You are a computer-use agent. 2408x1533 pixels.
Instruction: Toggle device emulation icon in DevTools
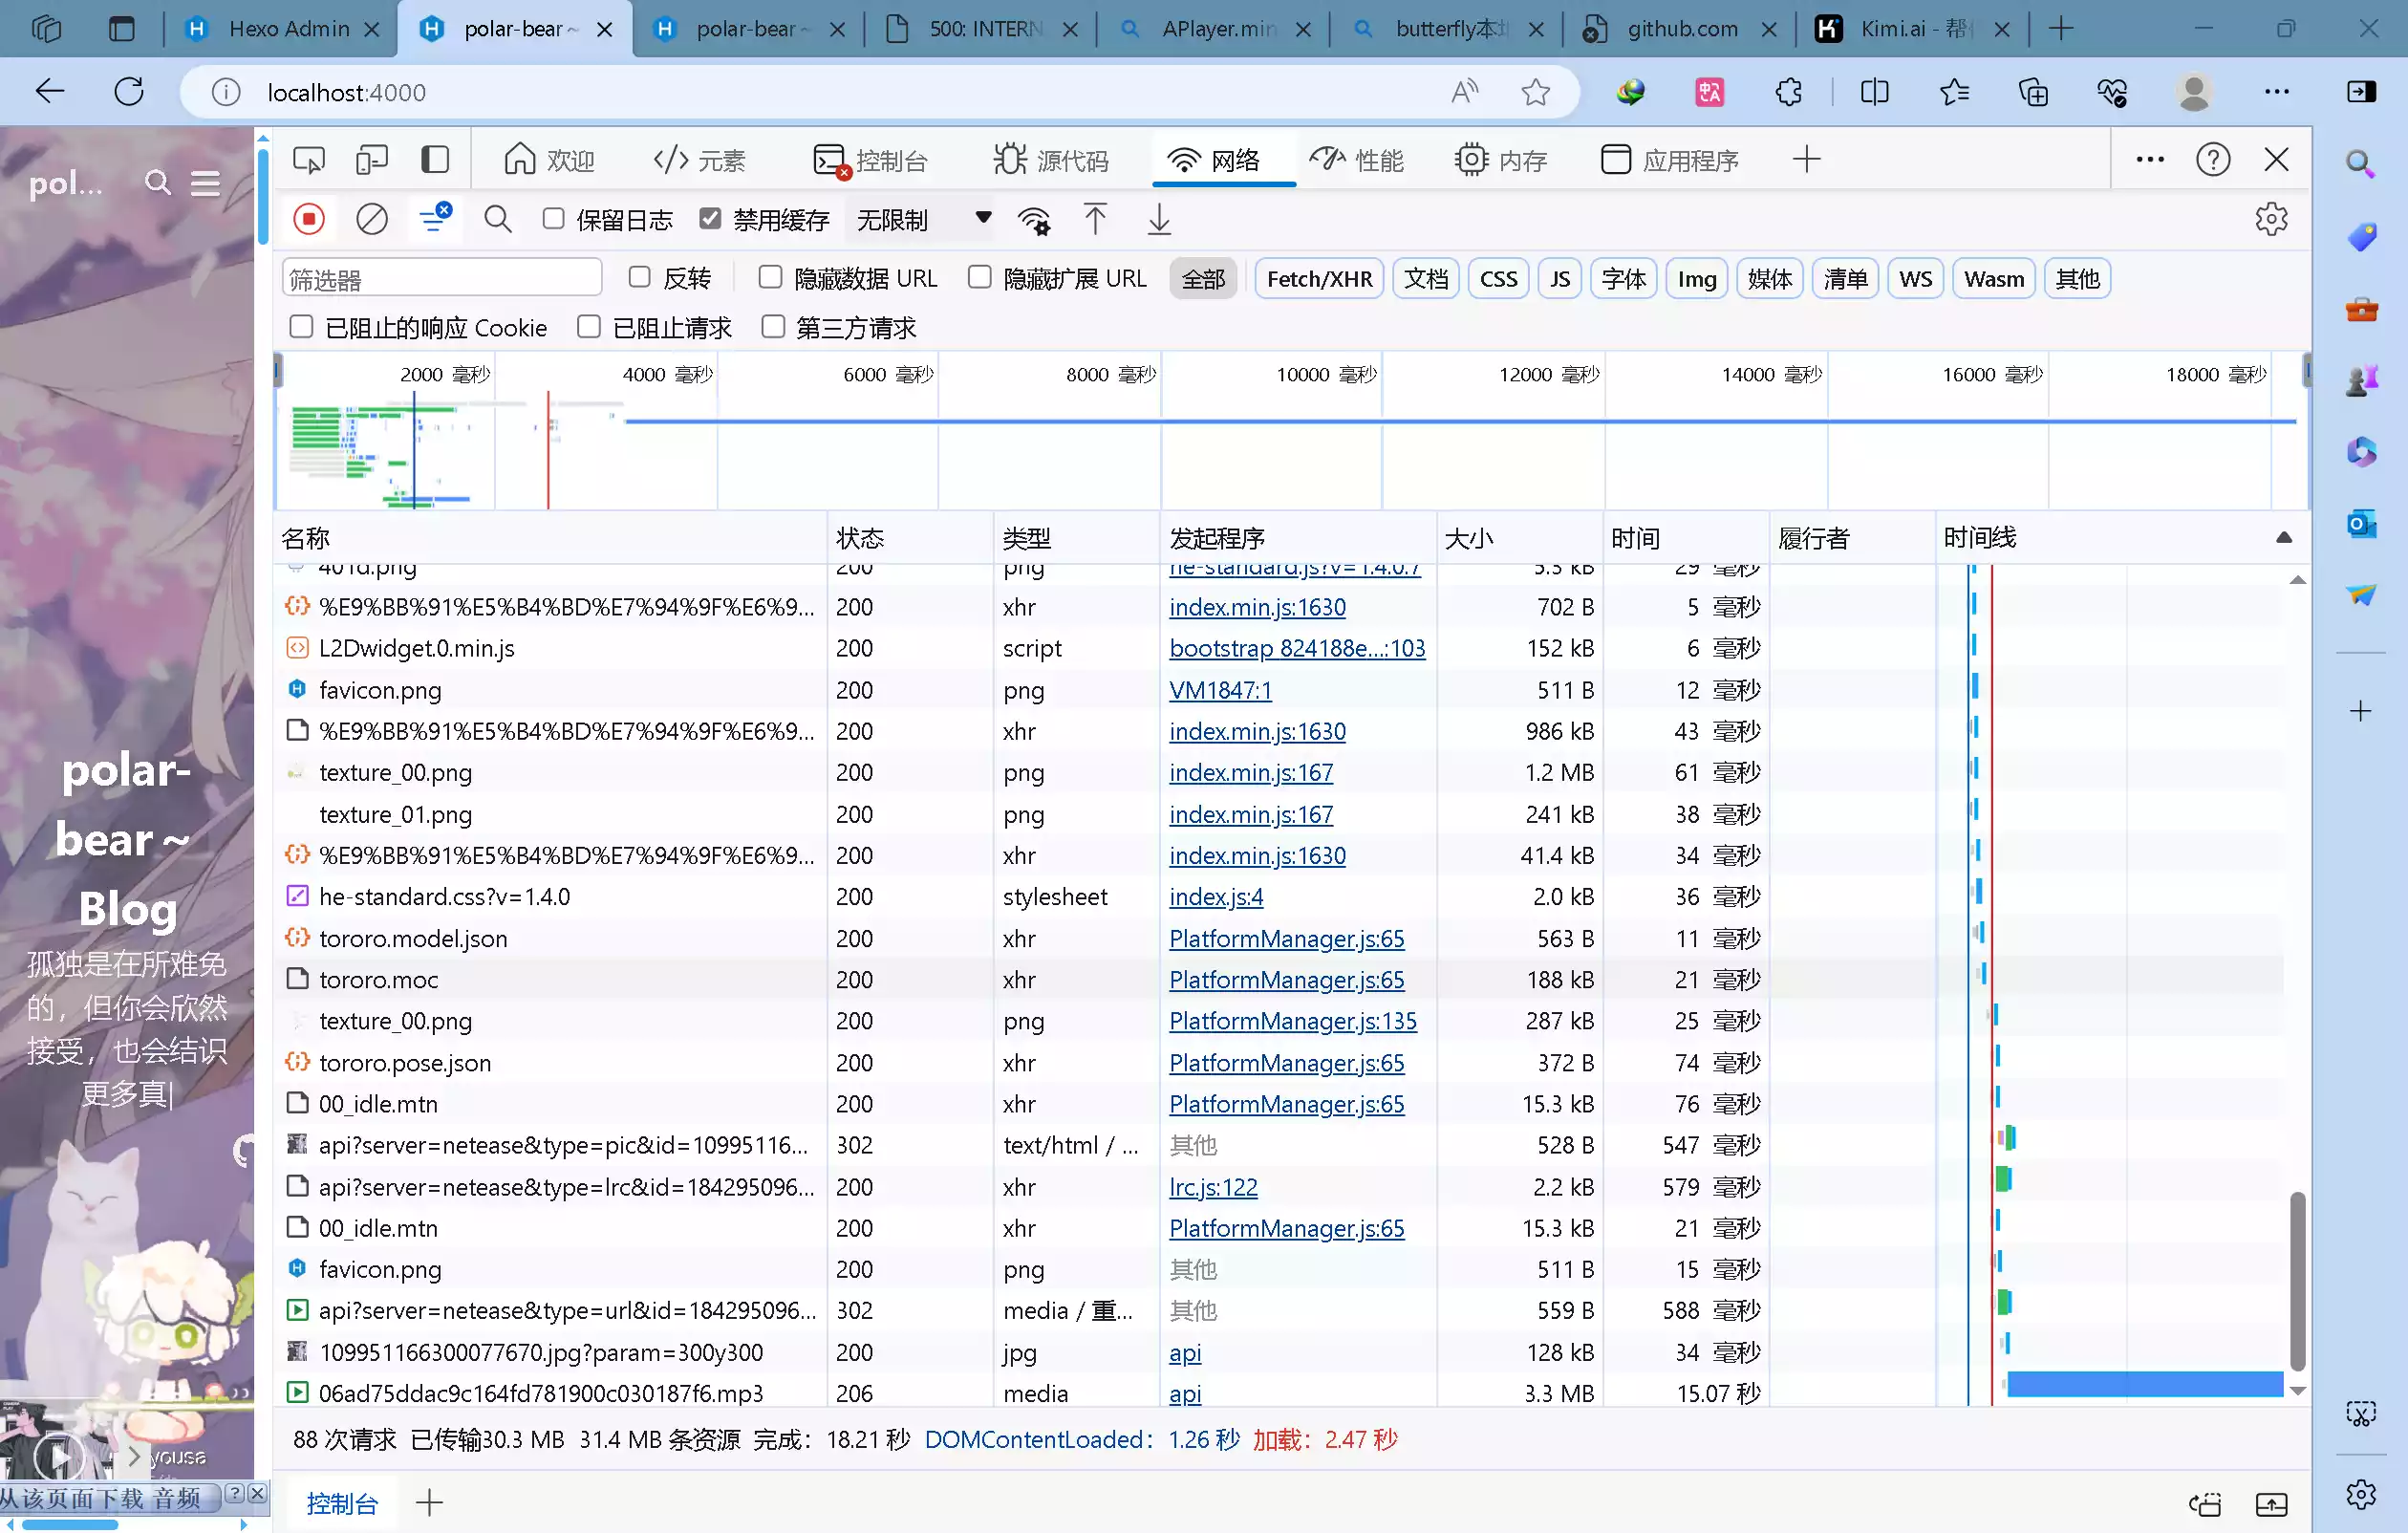tap(372, 160)
